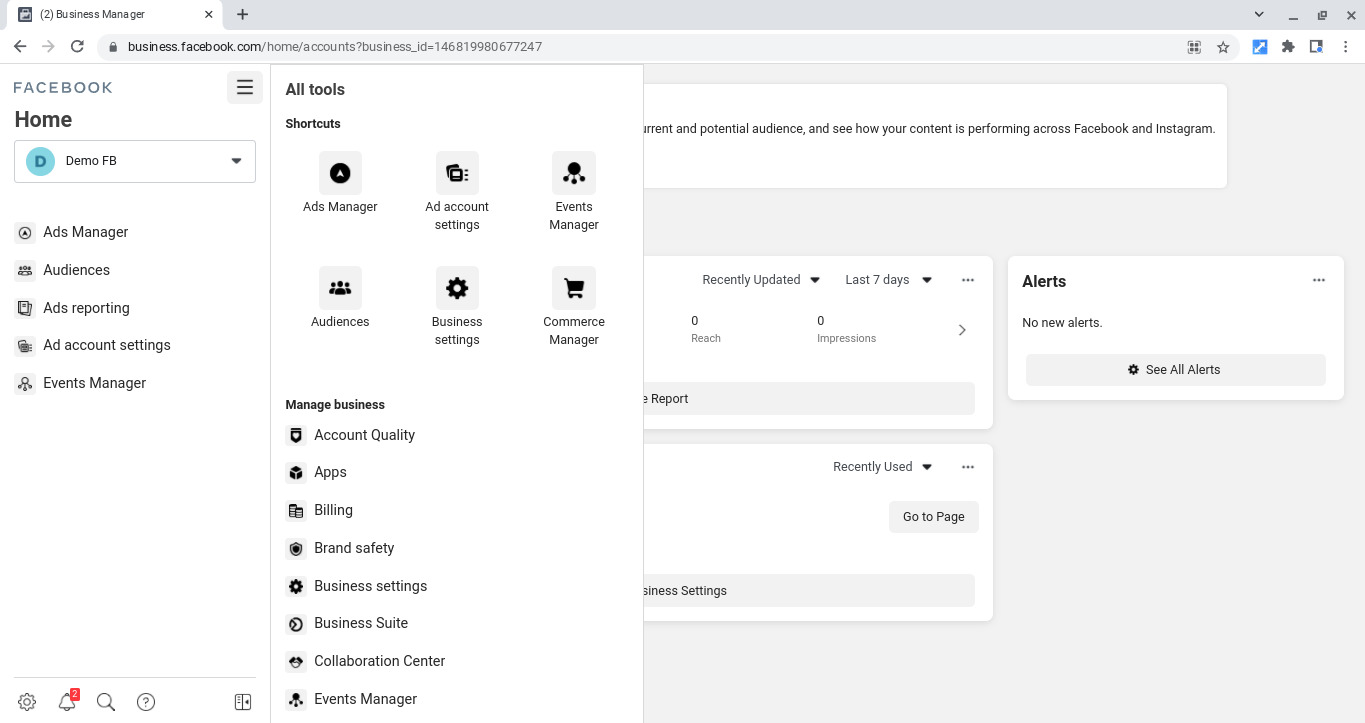Open a new Chrome tab

pos(242,14)
